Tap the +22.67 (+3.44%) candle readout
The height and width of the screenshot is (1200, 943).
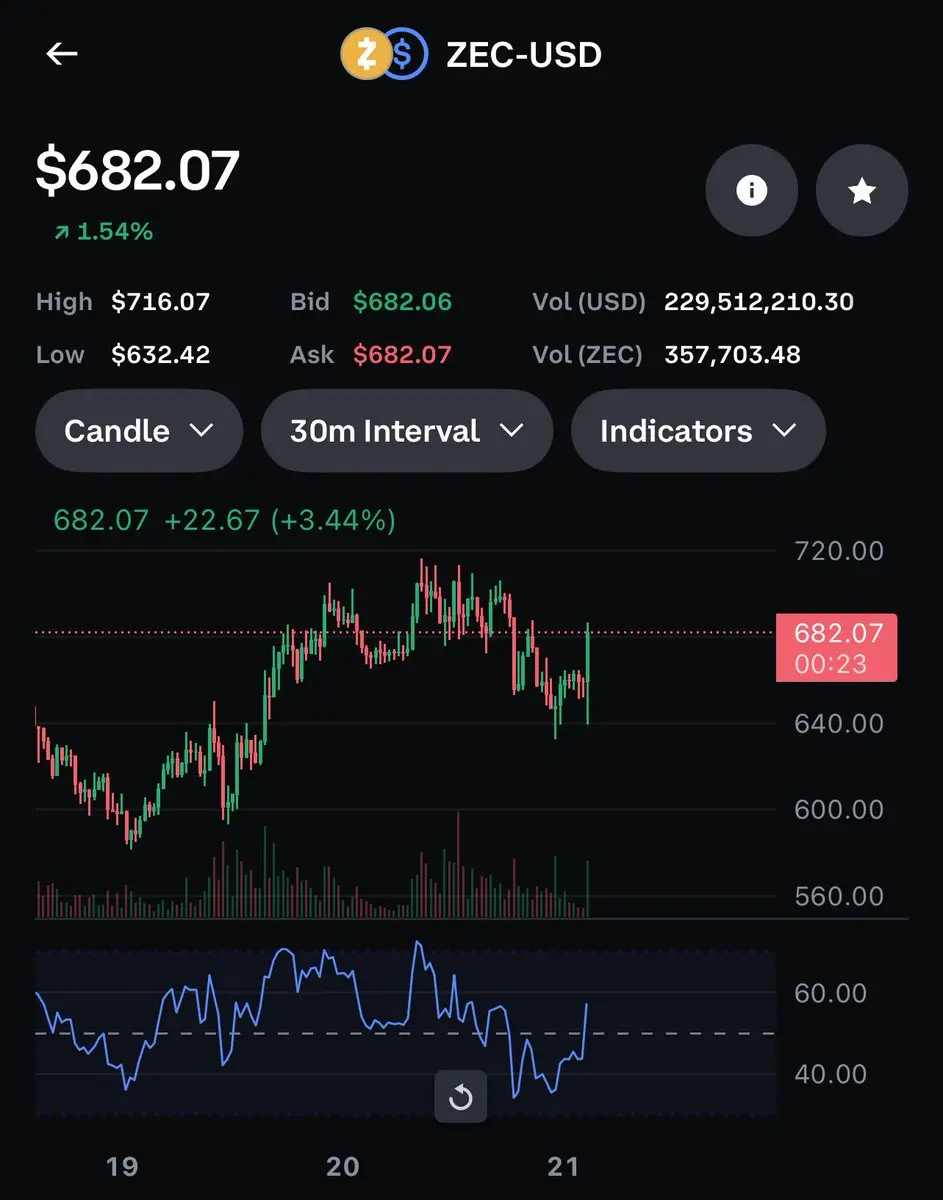pyautogui.click(x=280, y=520)
